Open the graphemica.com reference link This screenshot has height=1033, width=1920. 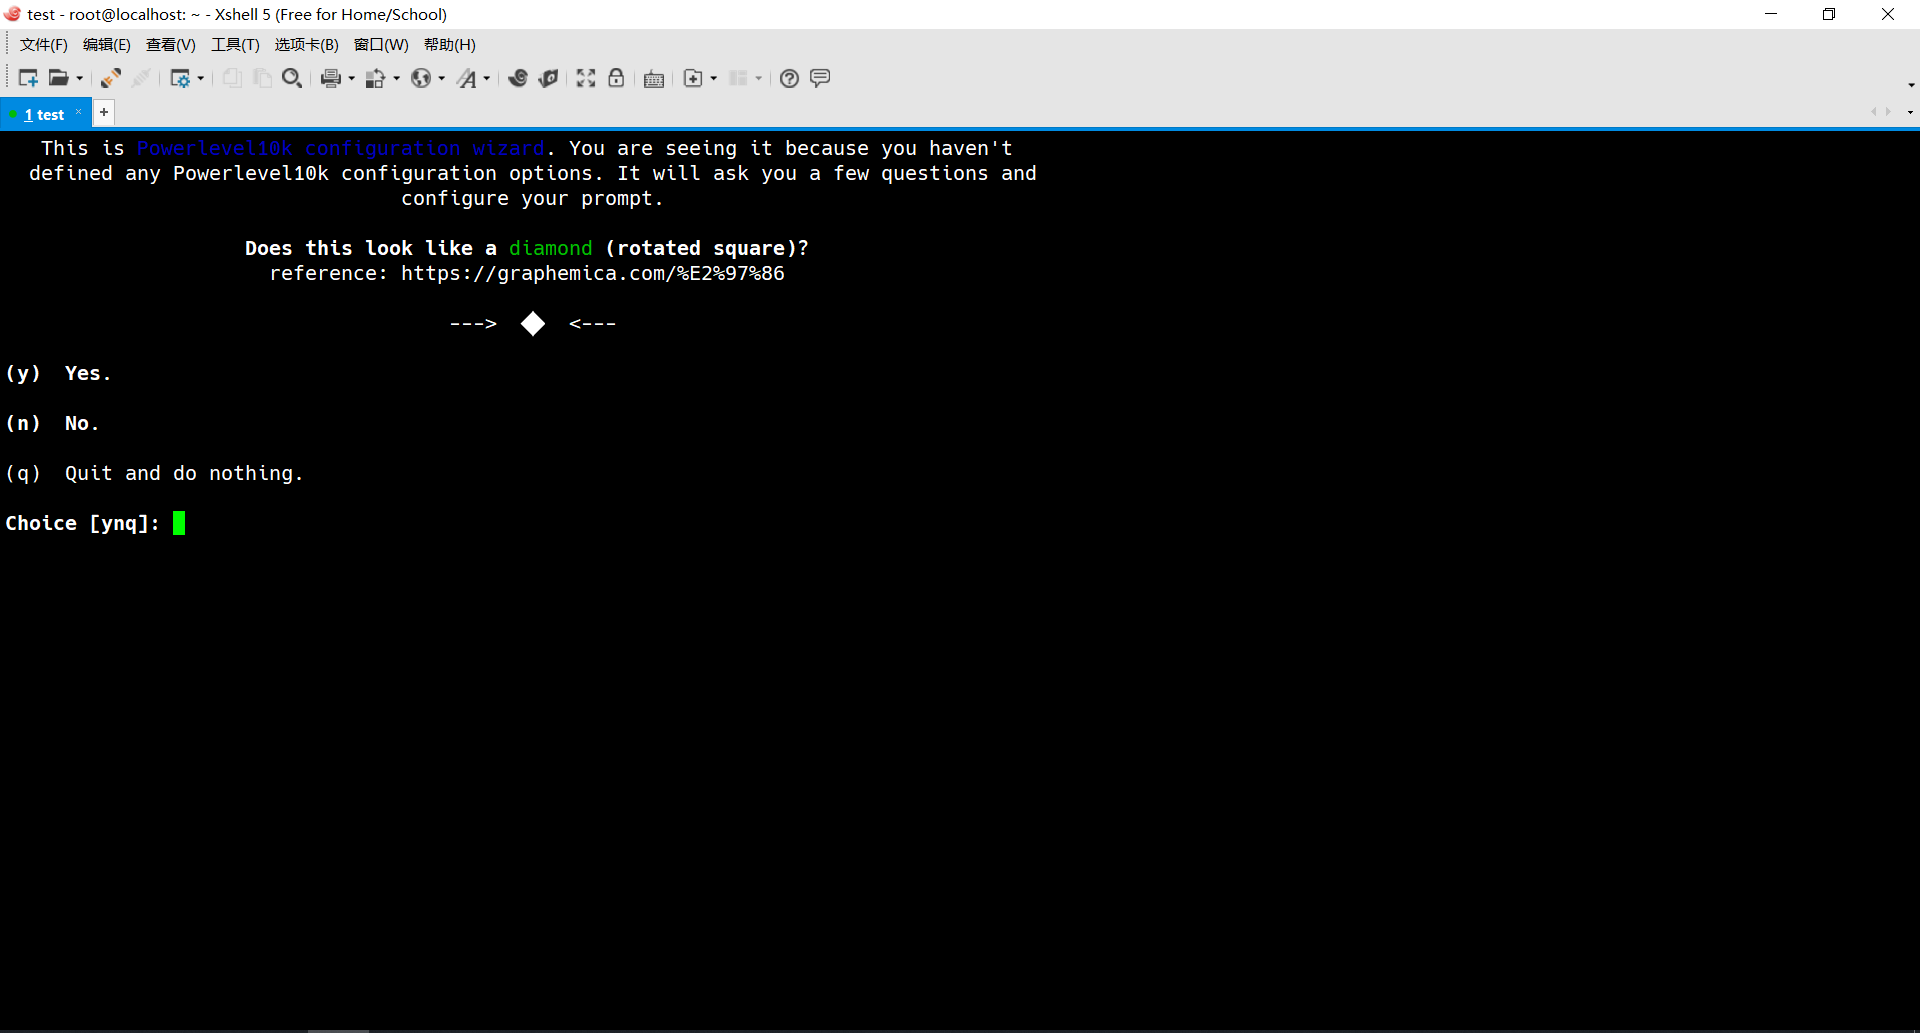592,273
